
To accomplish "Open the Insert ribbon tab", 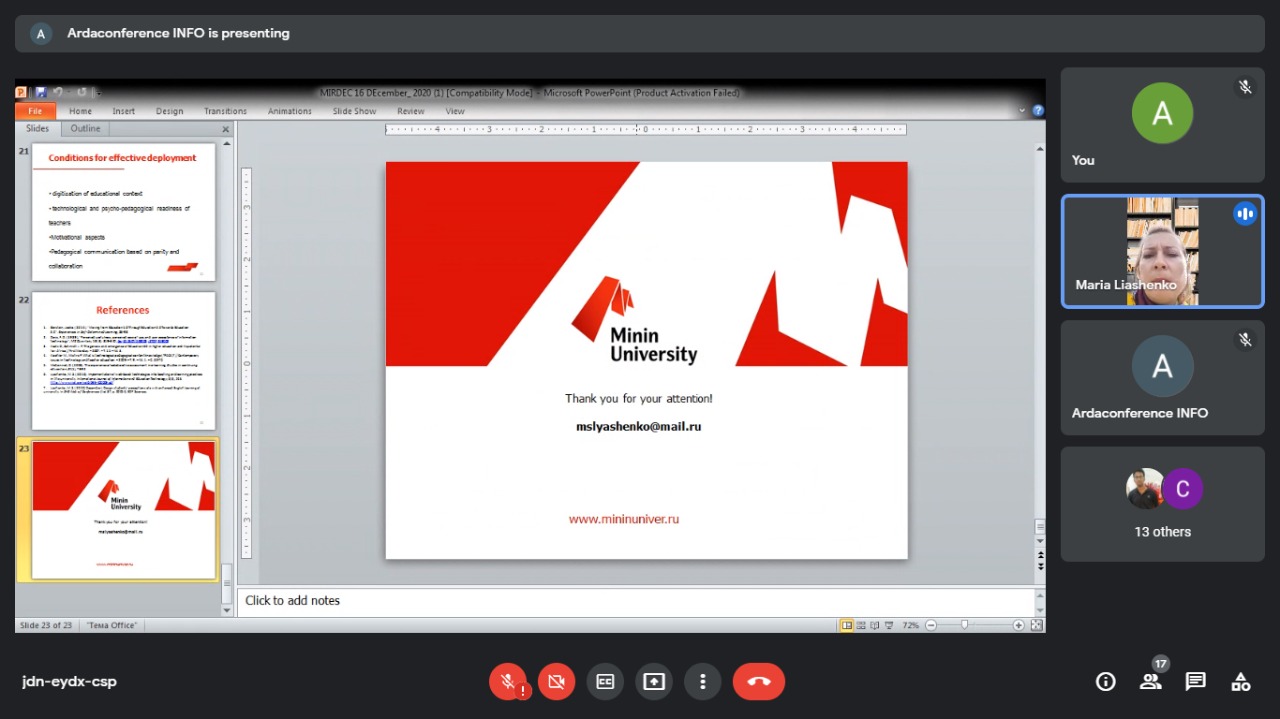I will [x=124, y=111].
